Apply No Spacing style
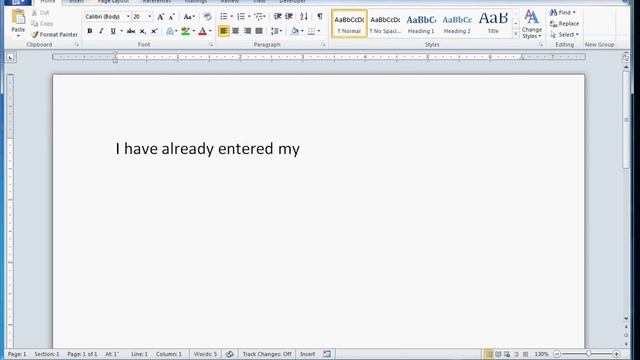 click(385, 24)
